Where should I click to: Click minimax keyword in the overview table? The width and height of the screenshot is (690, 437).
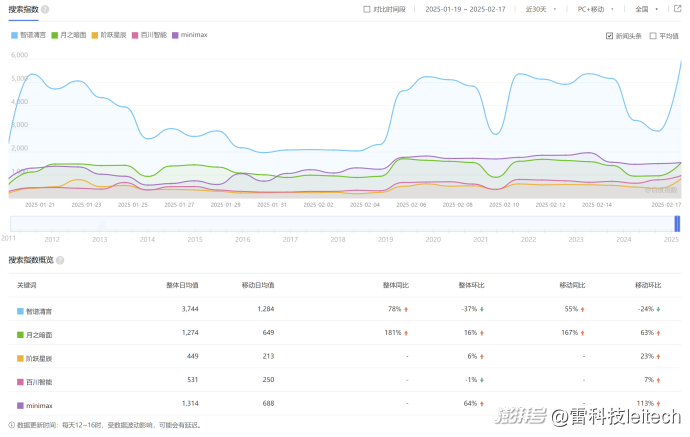(39, 406)
